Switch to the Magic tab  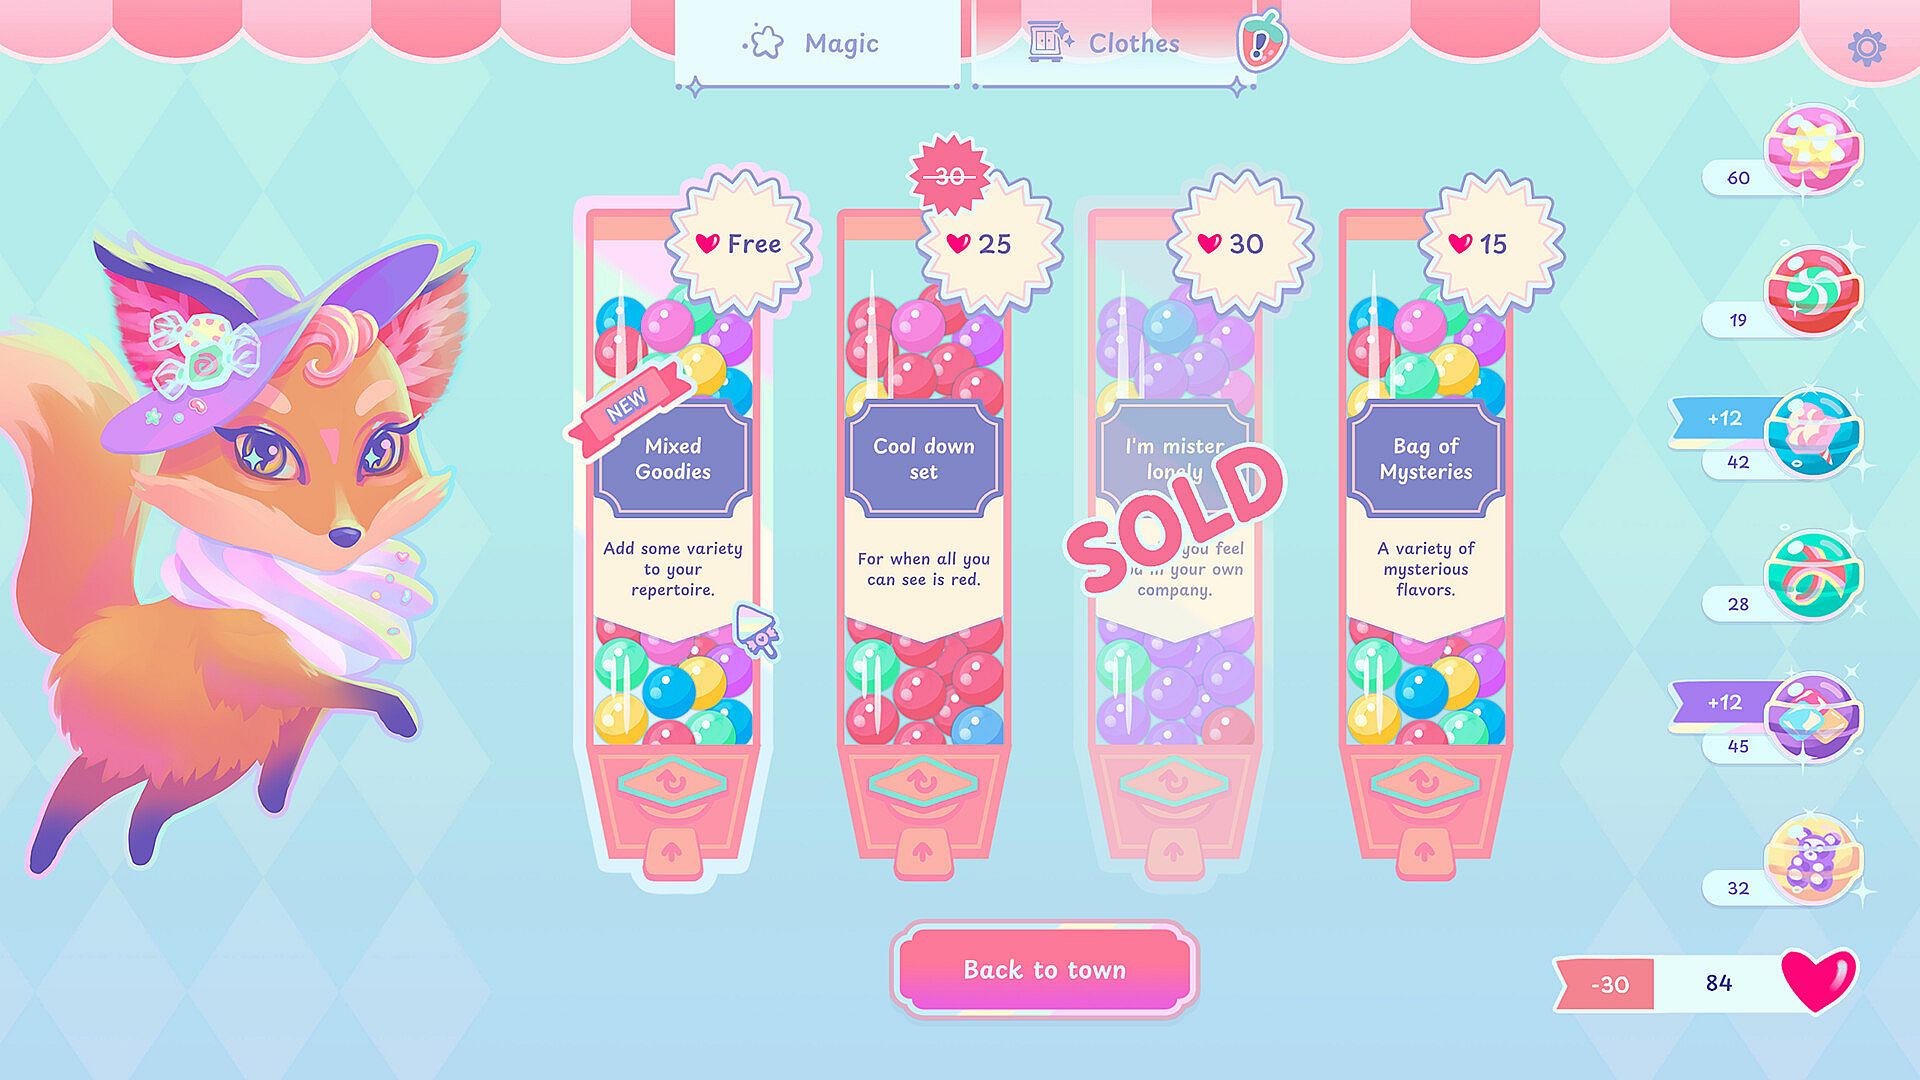[817, 44]
